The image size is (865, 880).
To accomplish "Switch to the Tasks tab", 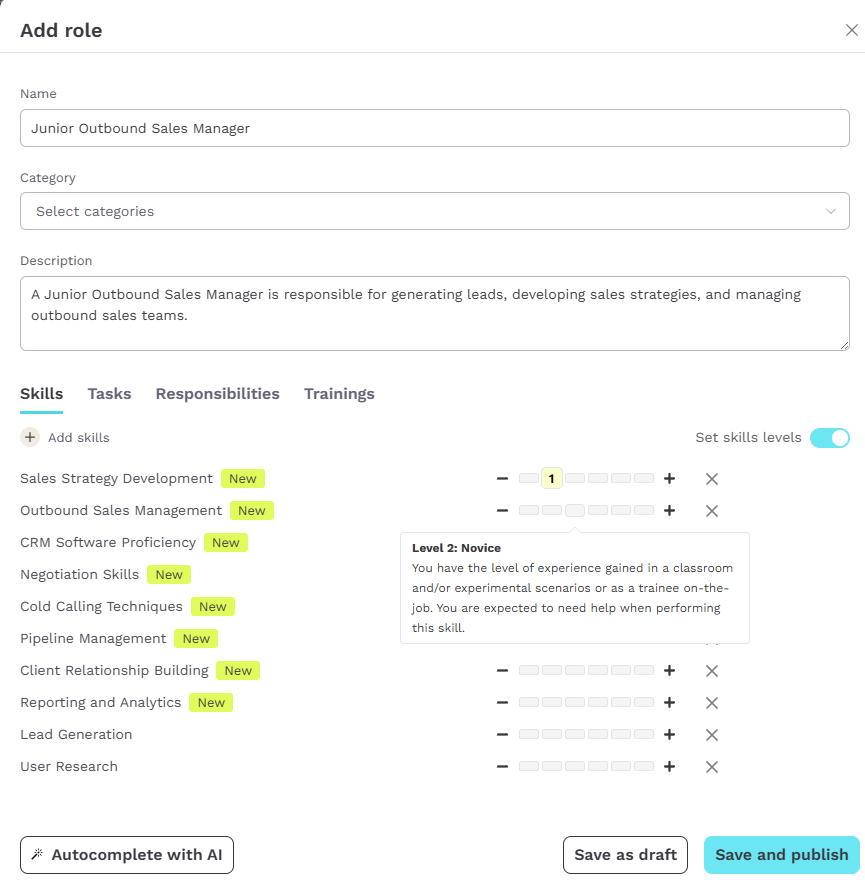I will [x=109, y=394].
